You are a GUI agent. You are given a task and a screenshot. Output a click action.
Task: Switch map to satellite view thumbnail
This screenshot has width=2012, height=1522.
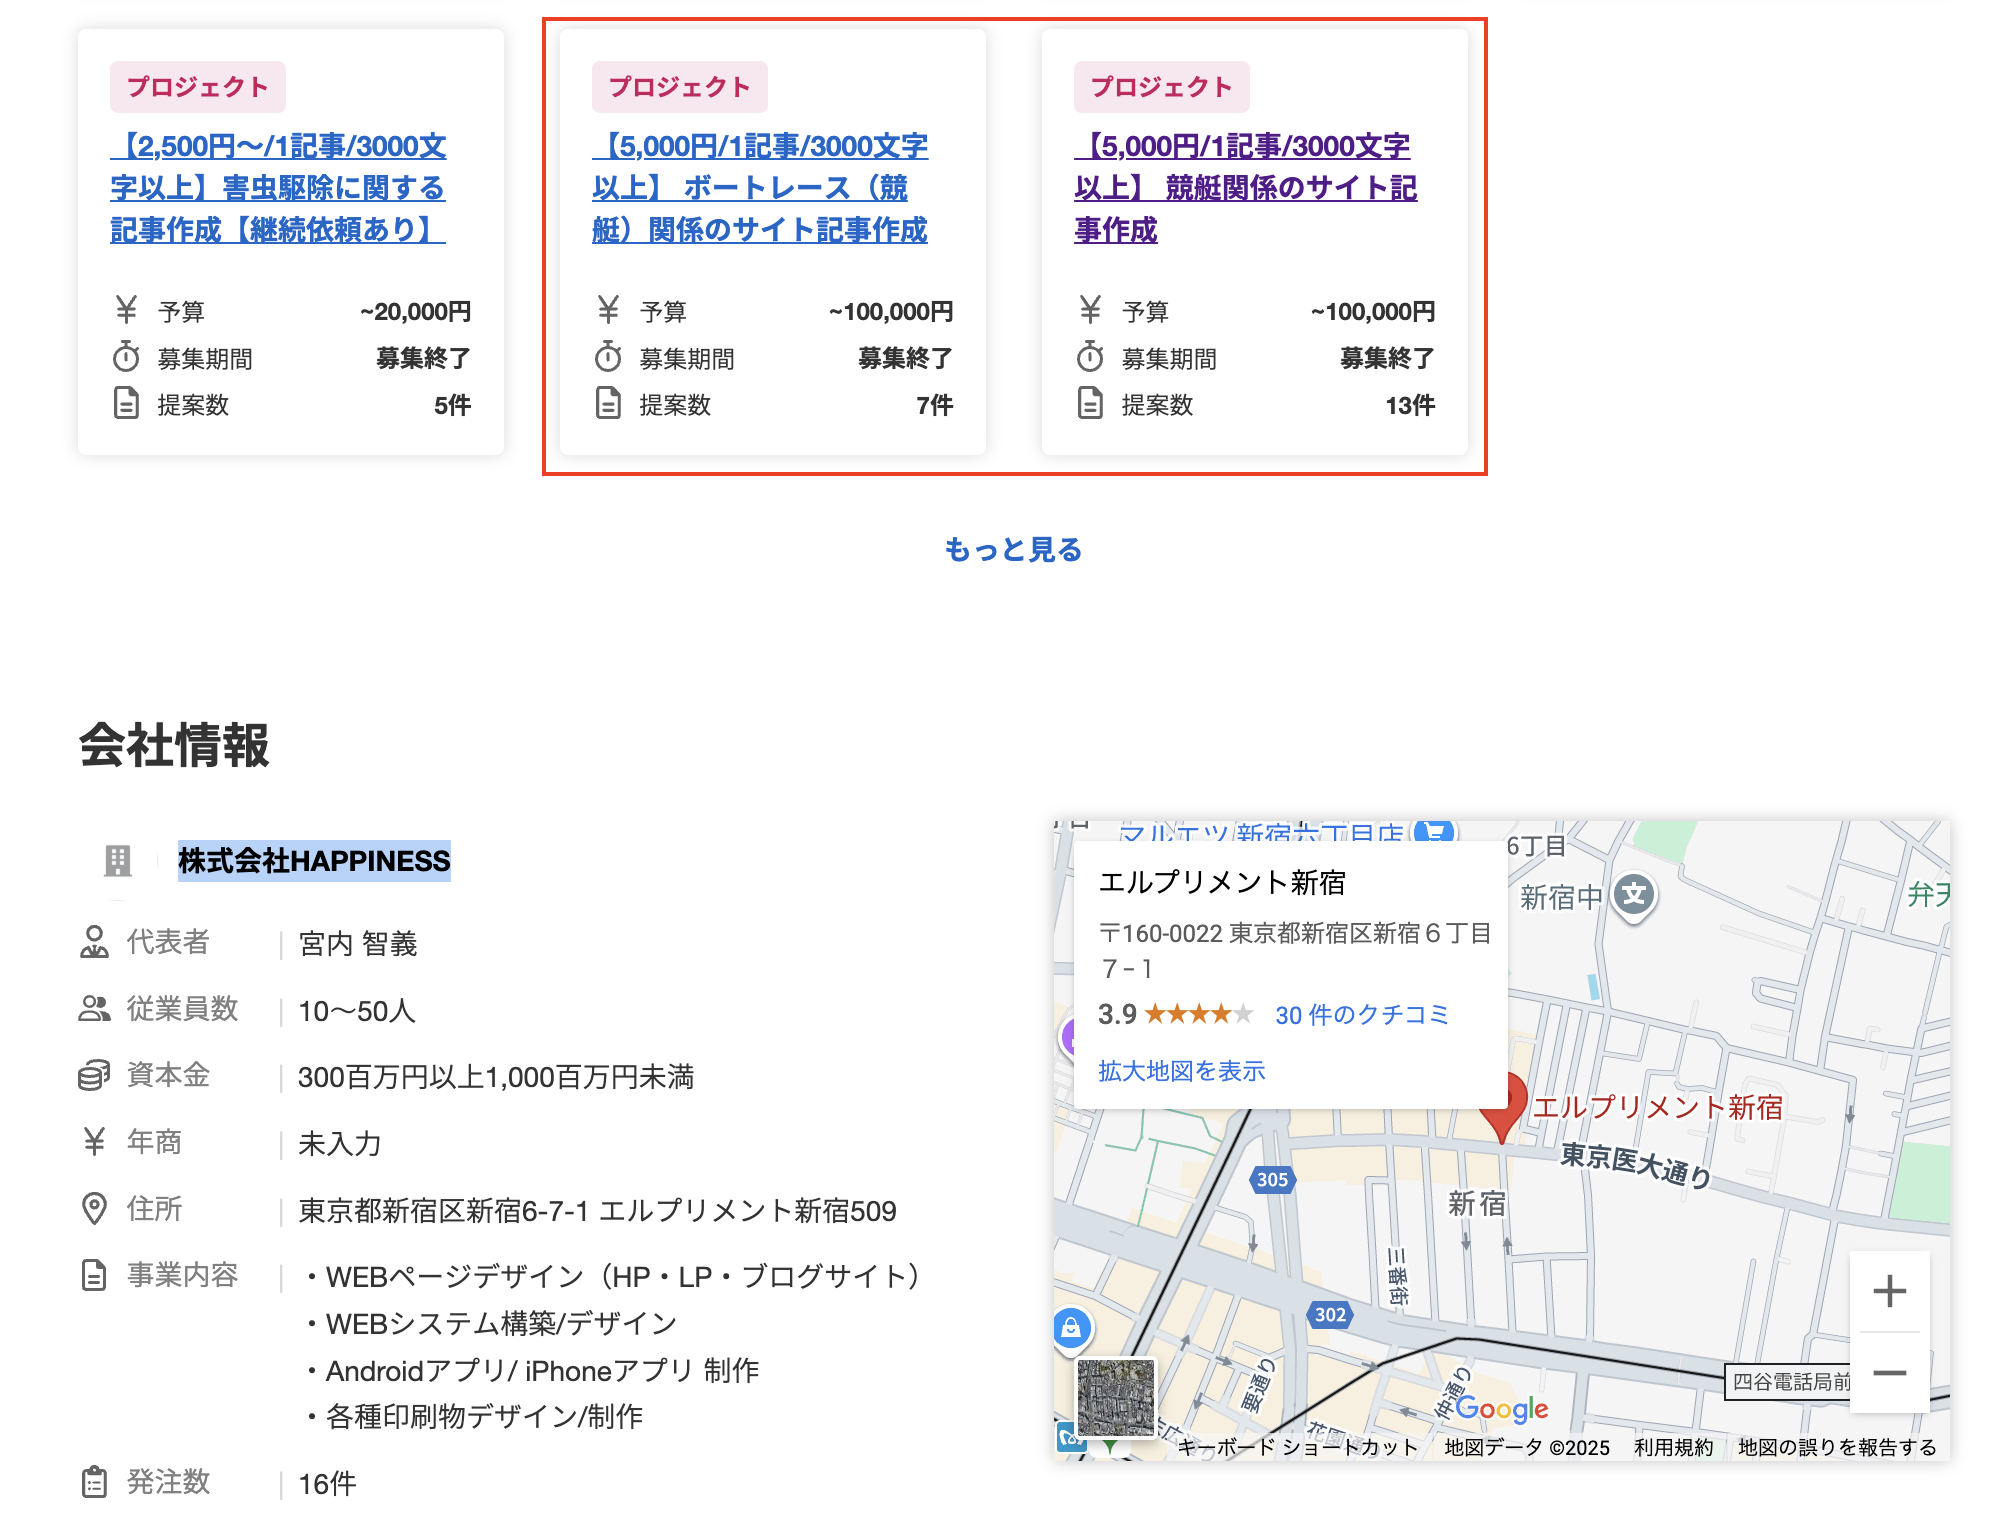[1115, 1396]
